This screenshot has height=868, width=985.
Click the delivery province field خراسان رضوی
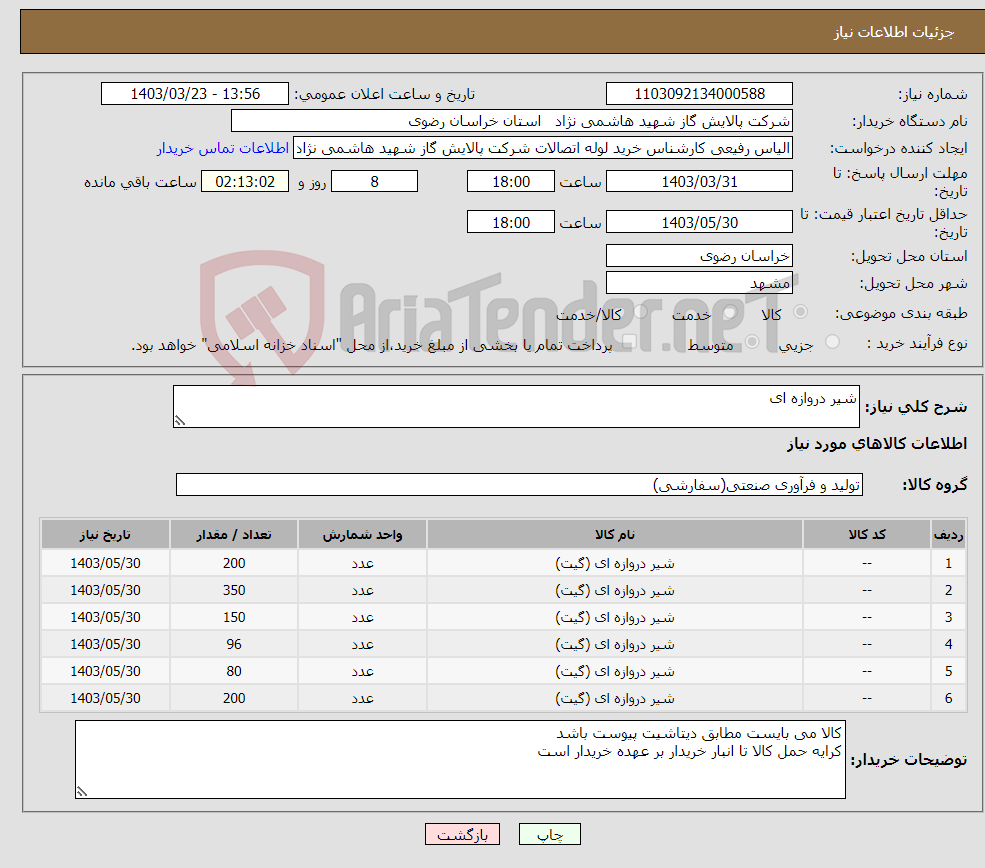point(699,256)
